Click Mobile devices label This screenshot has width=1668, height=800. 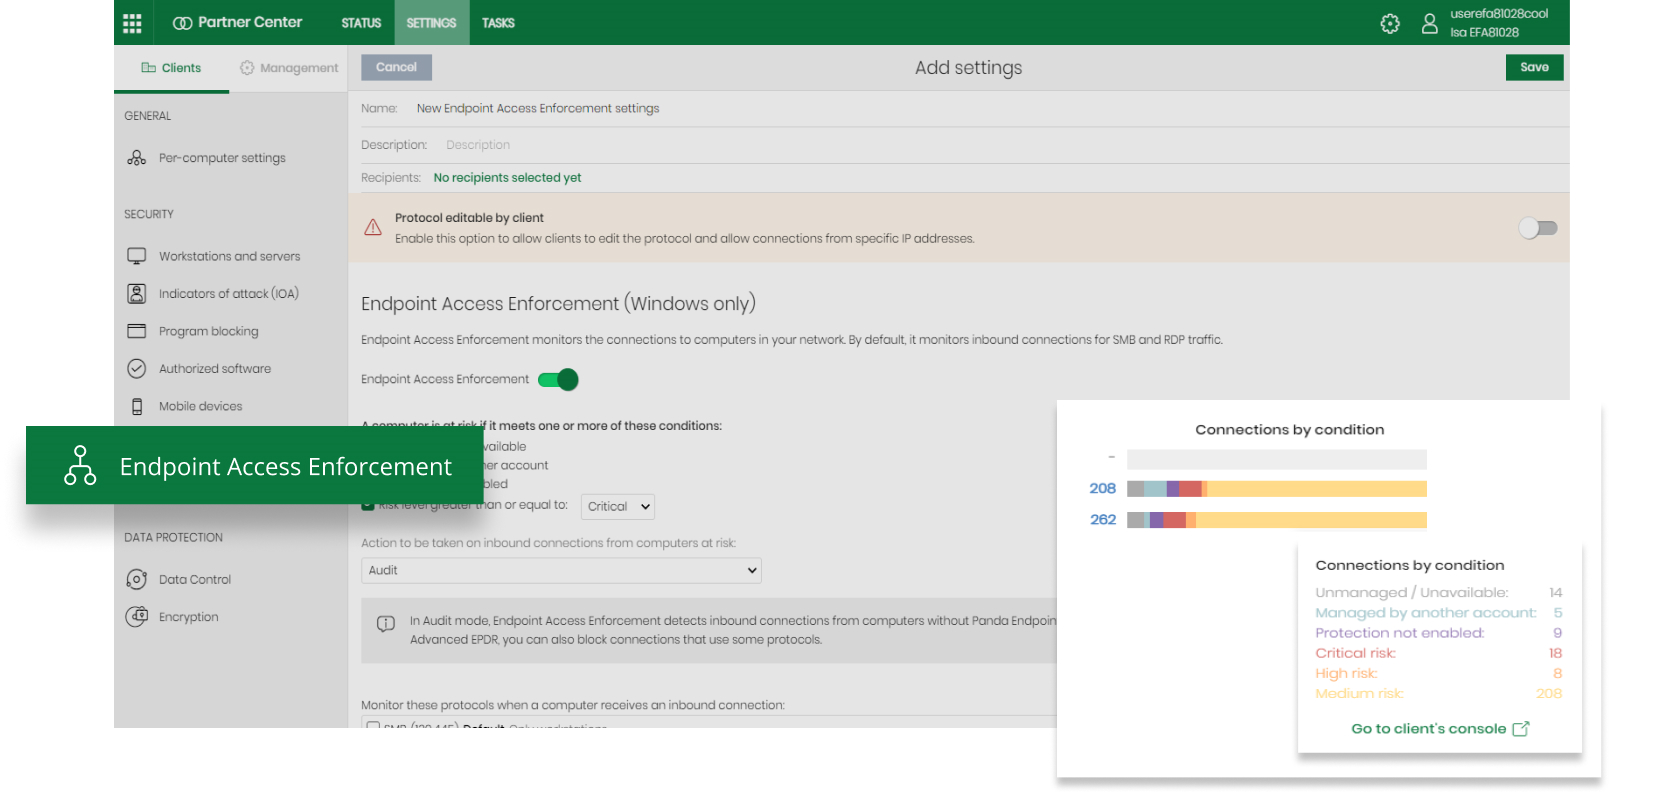pyautogui.click(x=200, y=407)
